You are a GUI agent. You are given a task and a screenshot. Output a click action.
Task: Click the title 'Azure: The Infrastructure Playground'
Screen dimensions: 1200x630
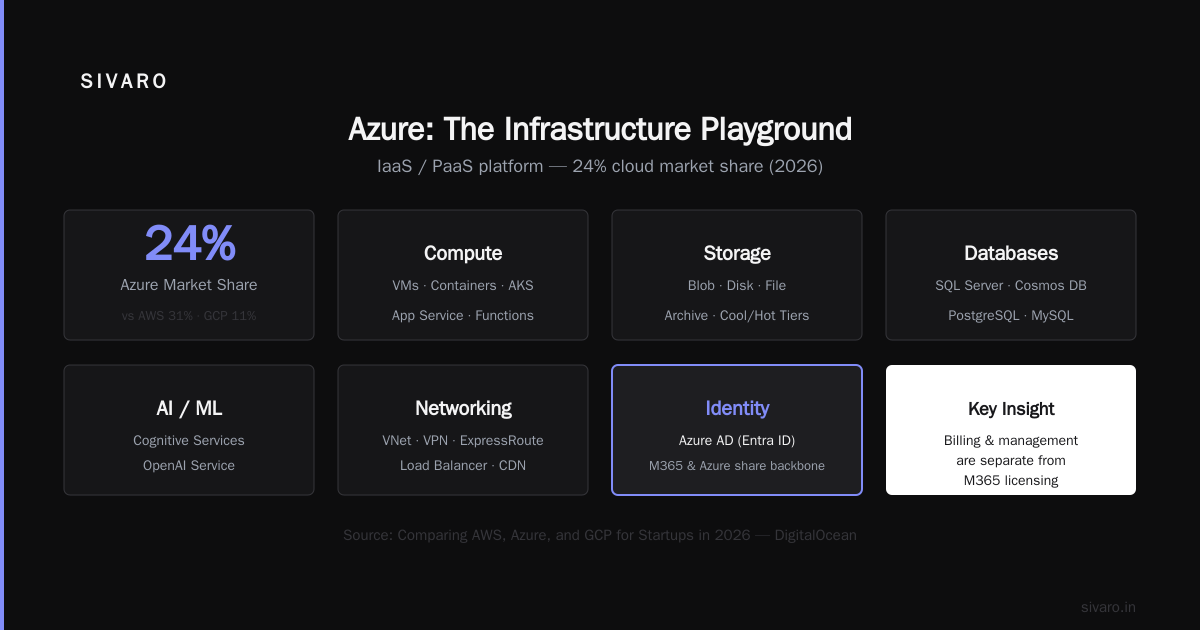(x=600, y=129)
